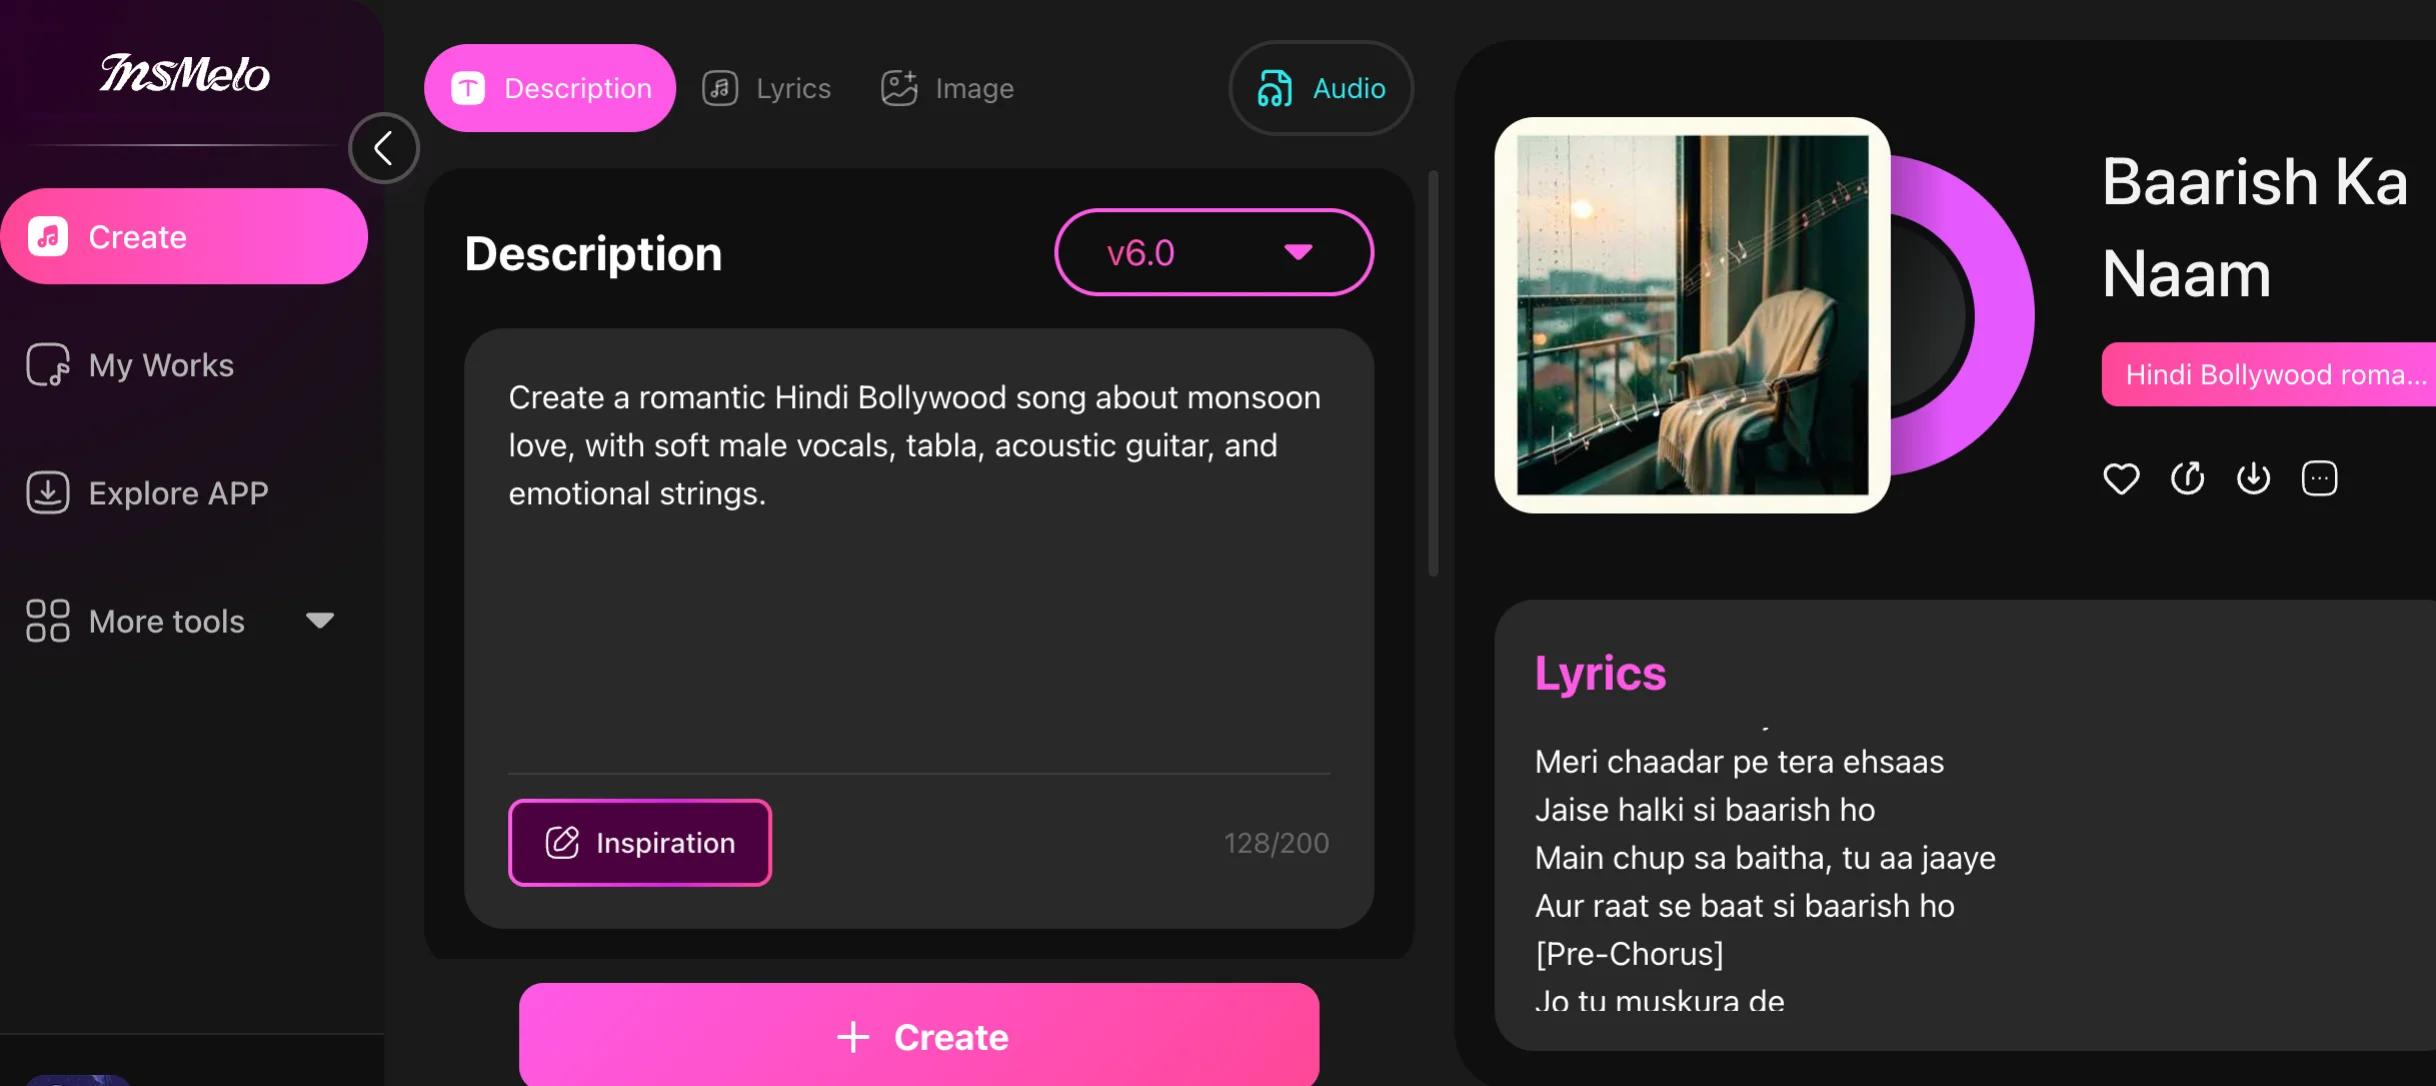The image size is (2436, 1086).
Task: Click the Baarish Ka Naam album cover
Action: pyautogui.click(x=1692, y=315)
